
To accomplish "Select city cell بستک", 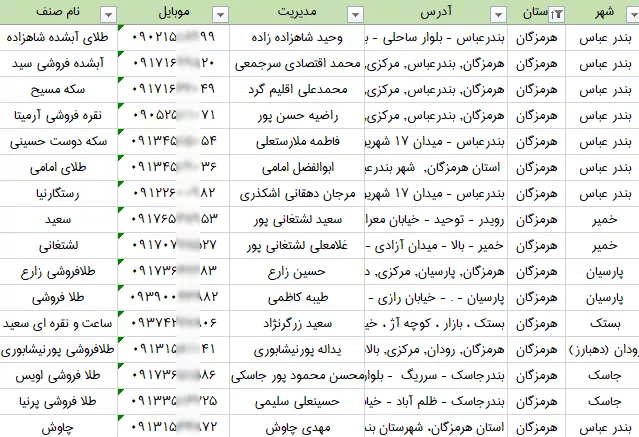I will [603, 324].
